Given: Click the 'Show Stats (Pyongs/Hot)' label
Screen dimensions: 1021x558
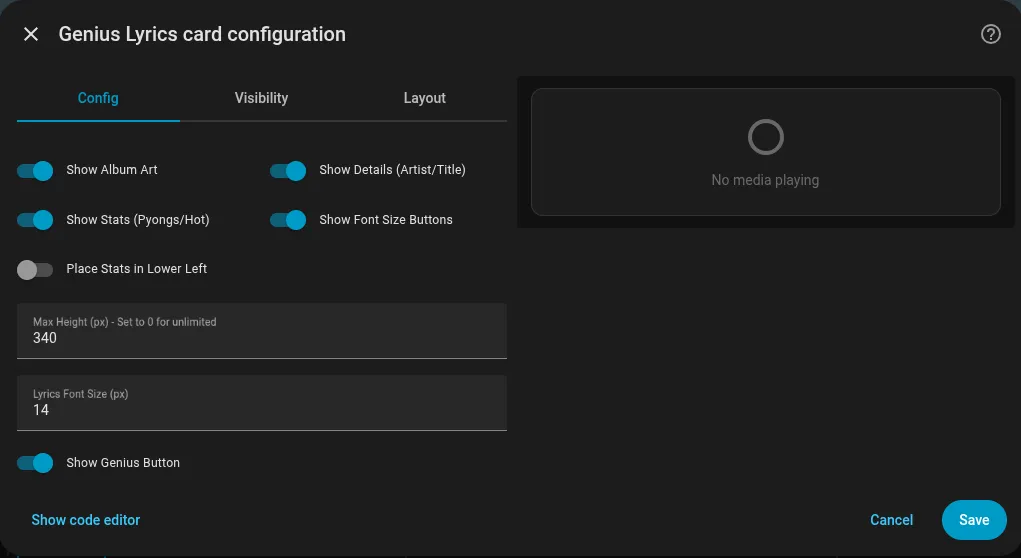Looking at the screenshot, I should (138, 219).
